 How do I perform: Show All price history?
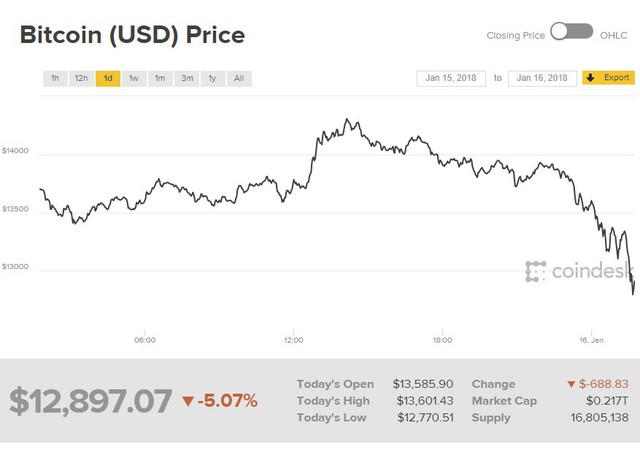tap(238, 78)
